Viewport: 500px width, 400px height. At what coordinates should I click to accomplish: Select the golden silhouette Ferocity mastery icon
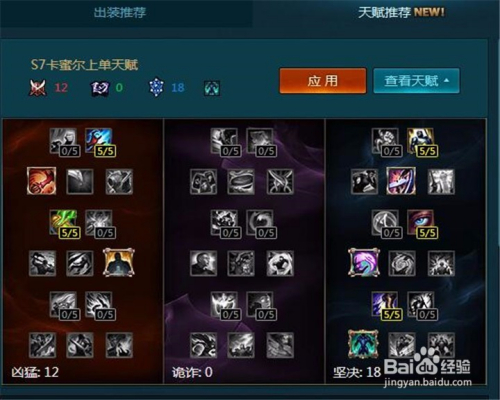click(119, 262)
